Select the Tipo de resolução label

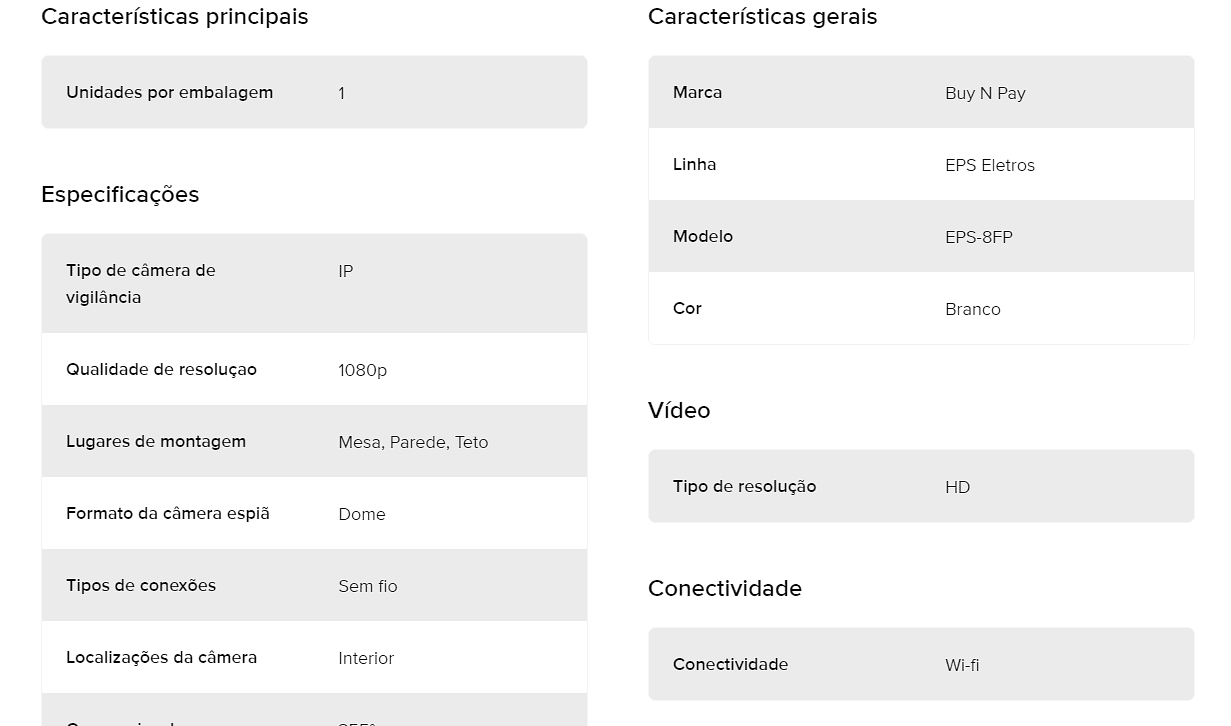(745, 486)
